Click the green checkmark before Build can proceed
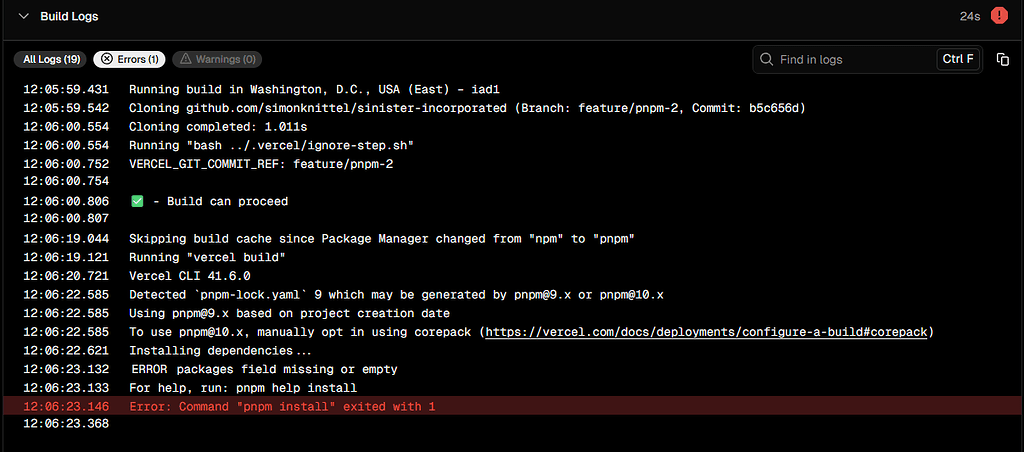The height and width of the screenshot is (452, 1024). click(137, 201)
